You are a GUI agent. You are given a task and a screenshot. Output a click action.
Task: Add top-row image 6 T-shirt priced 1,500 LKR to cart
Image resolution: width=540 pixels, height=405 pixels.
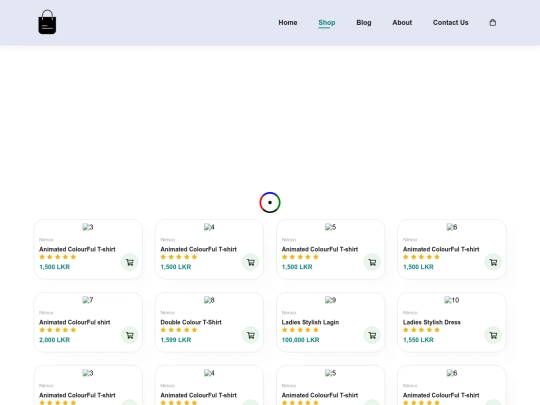493,262
